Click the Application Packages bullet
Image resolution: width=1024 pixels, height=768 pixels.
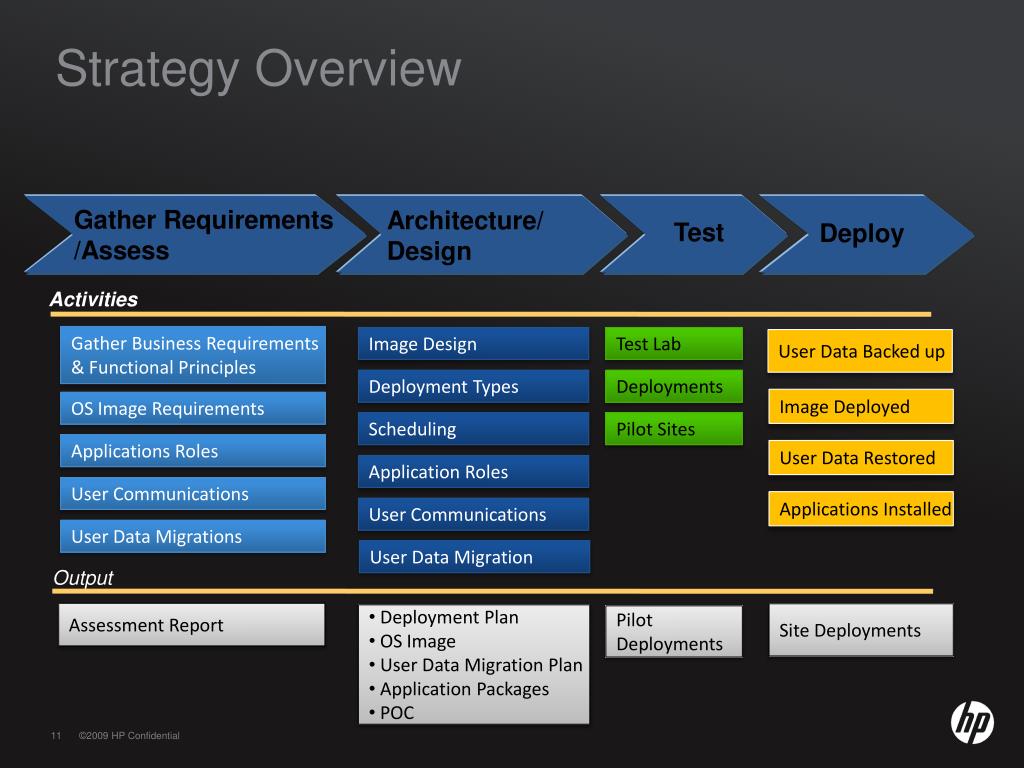[458, 689]
